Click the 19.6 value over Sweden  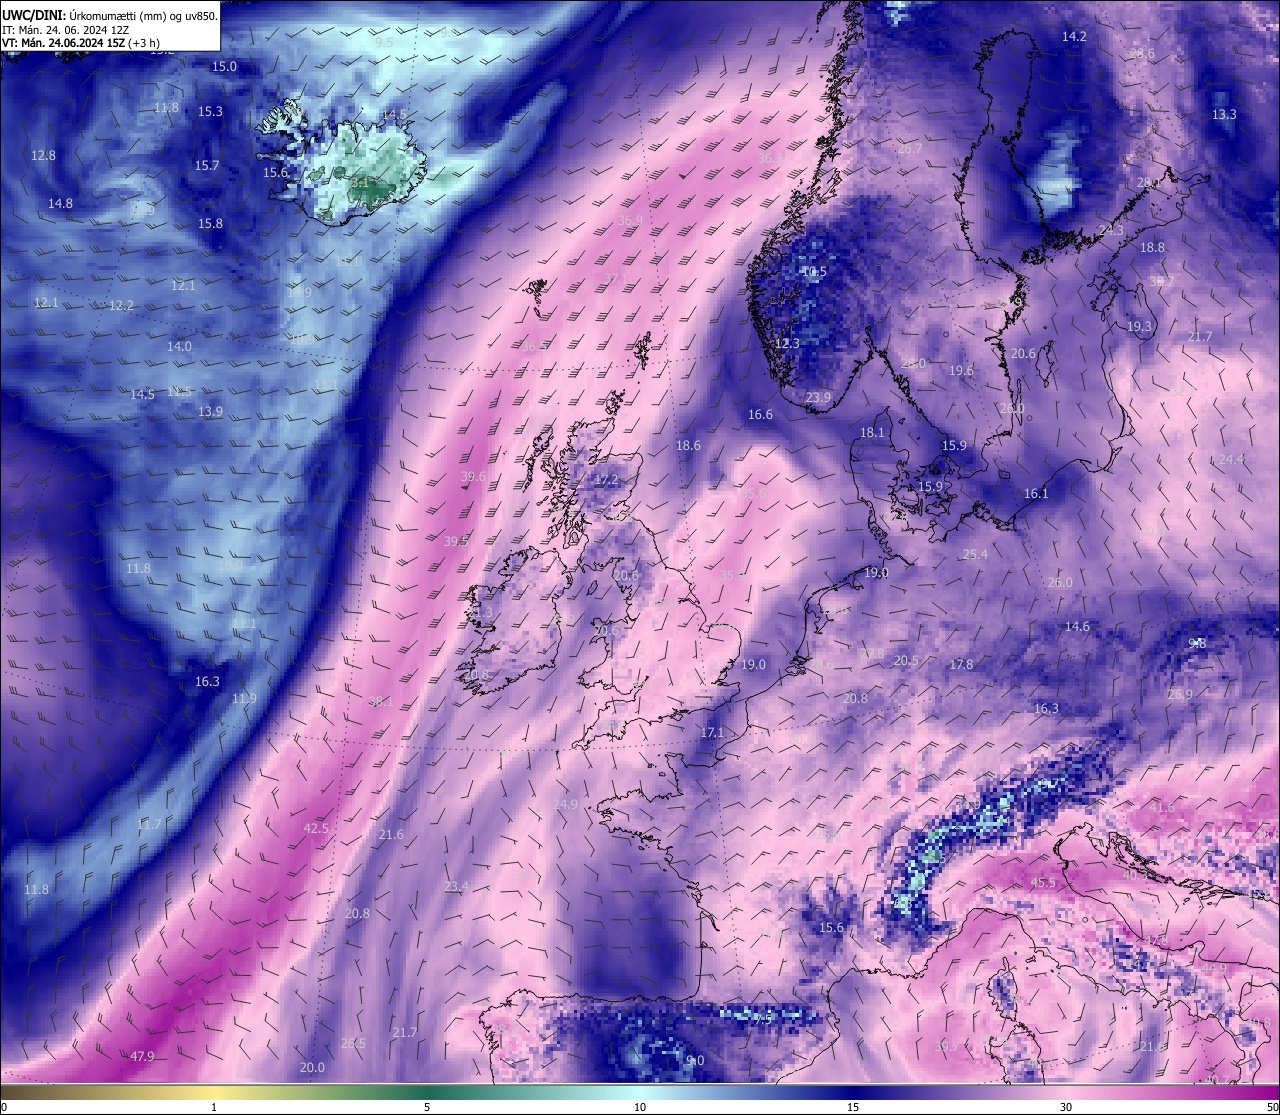(x=961, y=370)
